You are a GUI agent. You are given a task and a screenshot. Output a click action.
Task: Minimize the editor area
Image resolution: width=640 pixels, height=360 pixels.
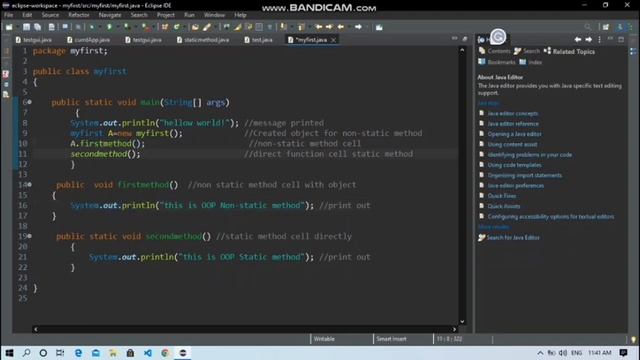tap(454, 38)
